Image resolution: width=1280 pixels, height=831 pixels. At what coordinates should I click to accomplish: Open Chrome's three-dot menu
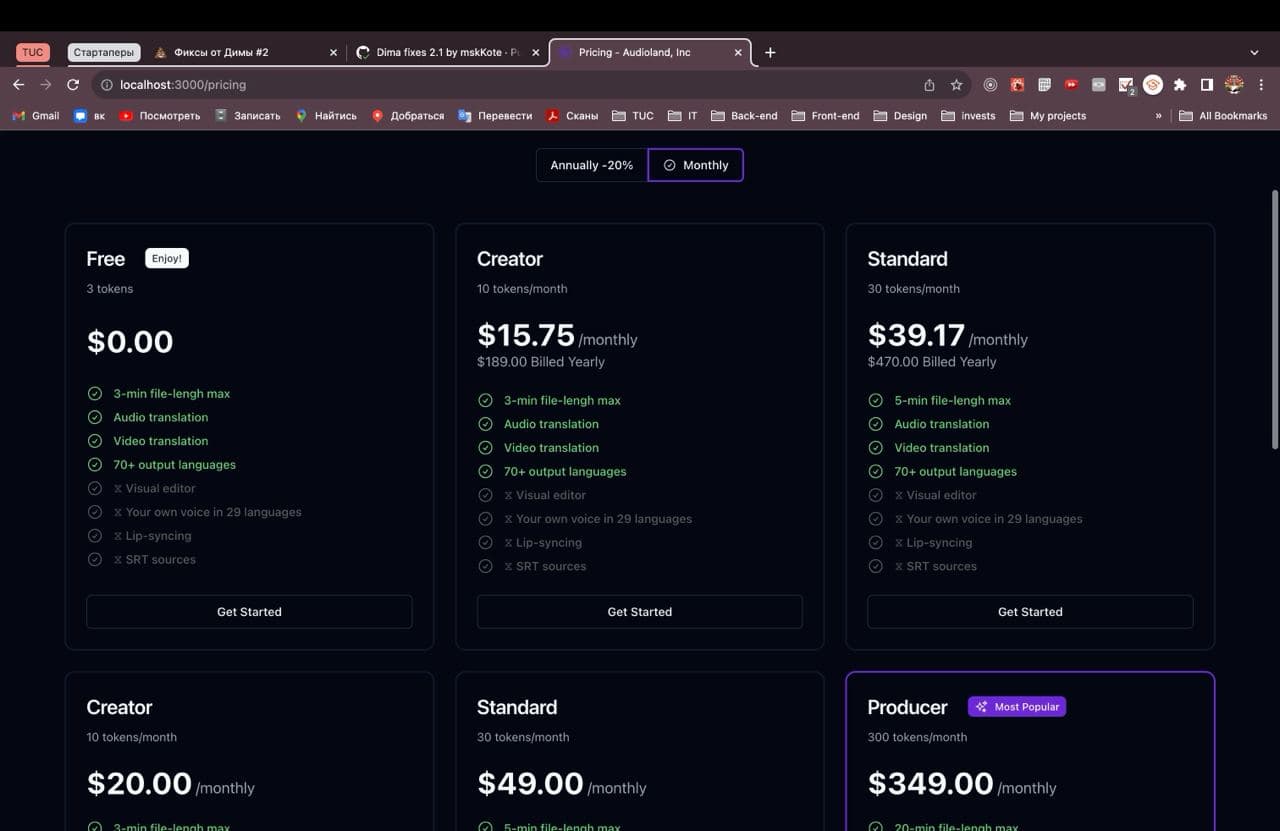pyautogui.click(x=1261, y=85)
